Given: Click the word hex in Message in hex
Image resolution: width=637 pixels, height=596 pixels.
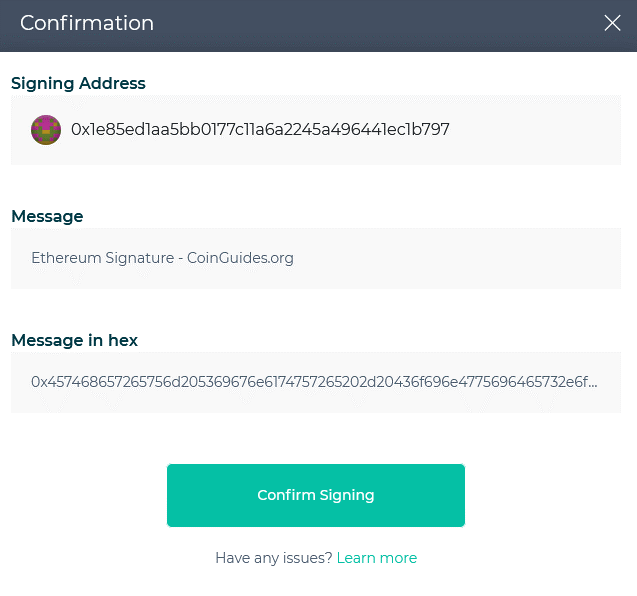Looking at the screenshot, I should pos(123,340).
